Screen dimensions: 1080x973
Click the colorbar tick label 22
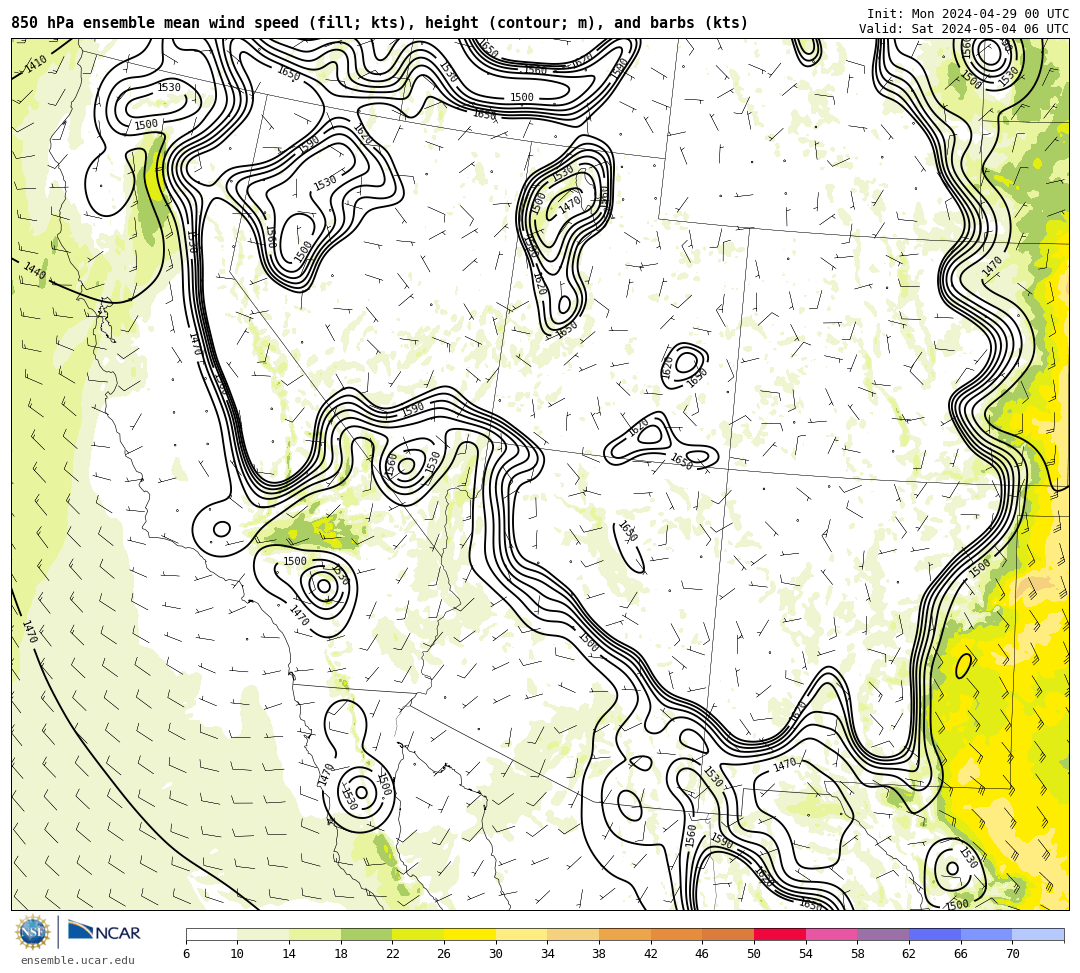tap(393, 954)
